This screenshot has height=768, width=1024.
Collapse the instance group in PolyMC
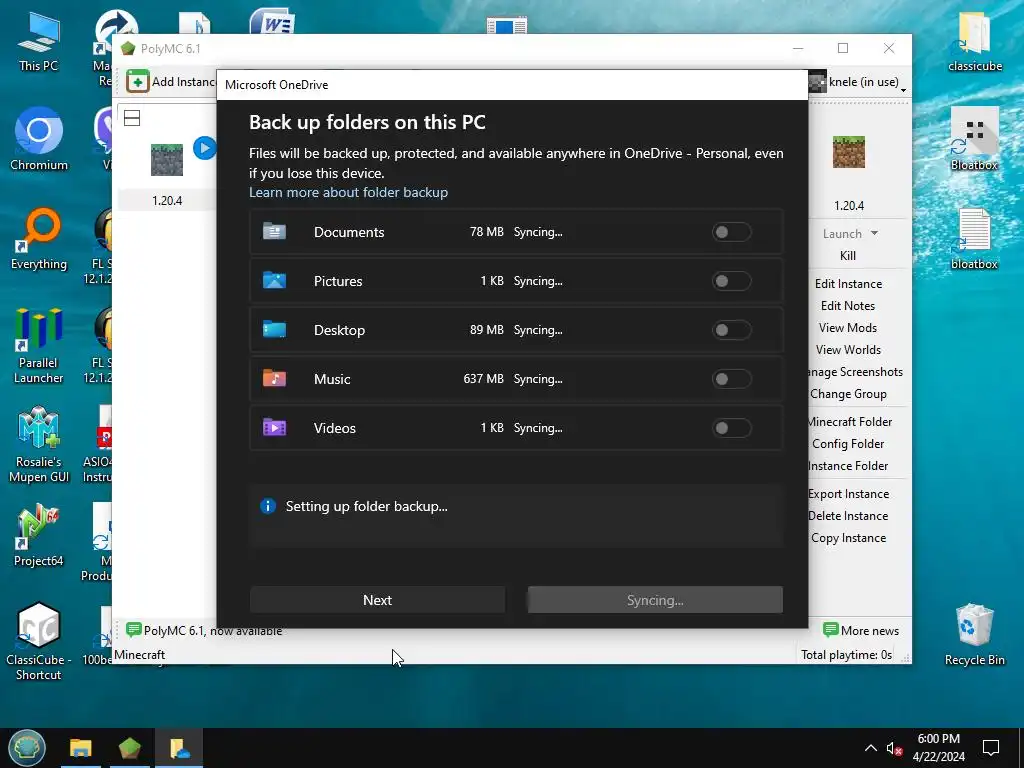(x=132, y=118)
